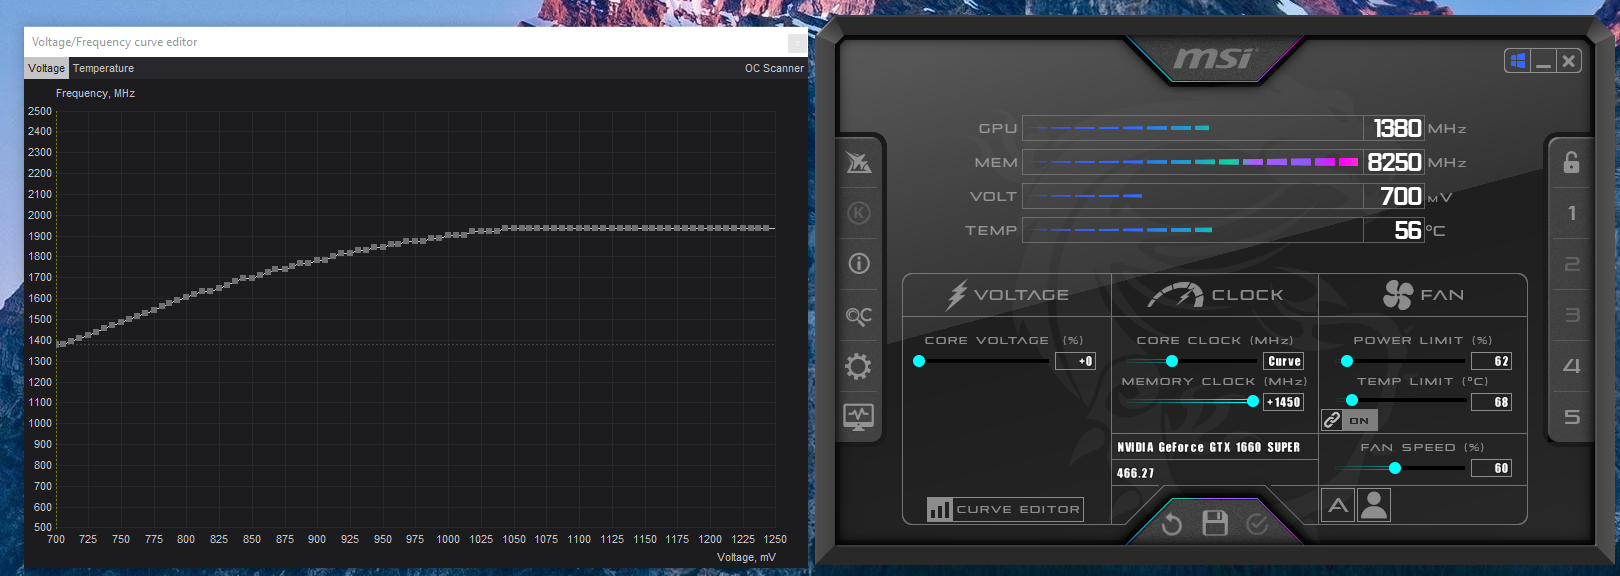1620x576 pixels.
Task: Reset settings with the circular arrow icon
Action: 1172,524
